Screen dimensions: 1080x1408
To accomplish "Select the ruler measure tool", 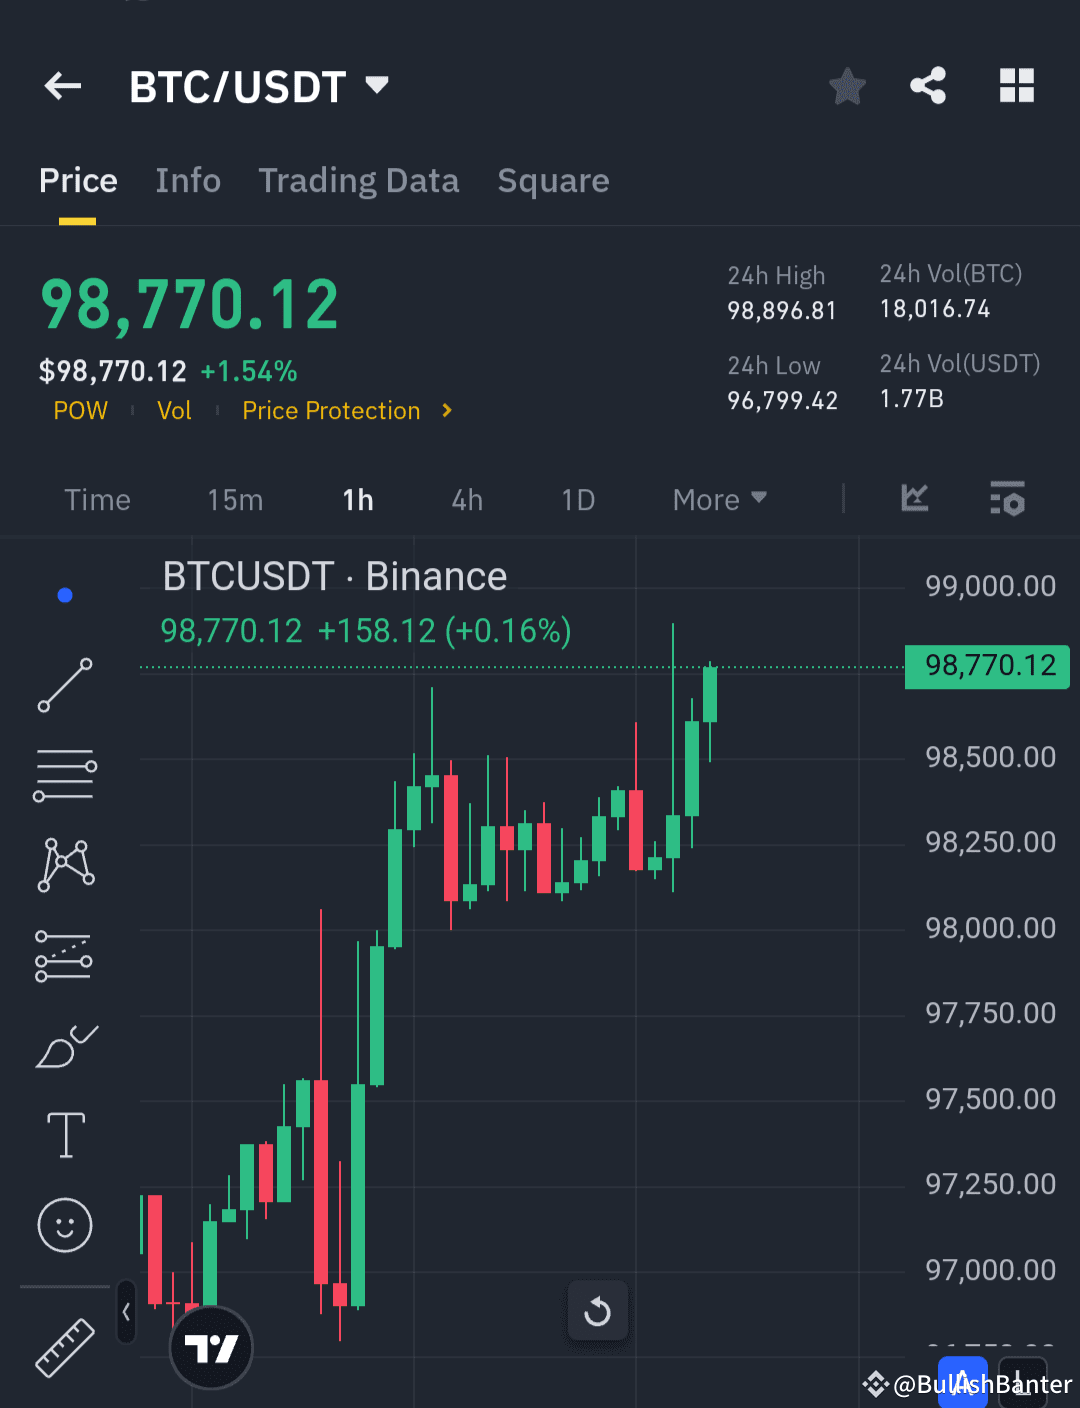I will point(64,1348).
